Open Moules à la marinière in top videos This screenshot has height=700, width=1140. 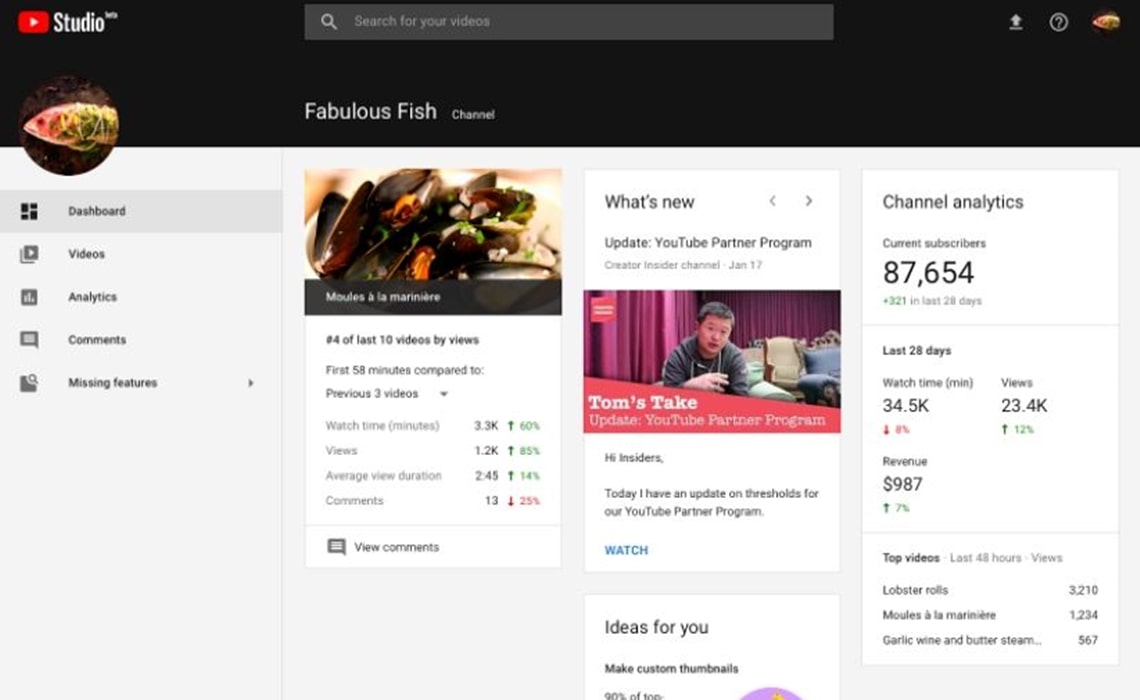[990, 615]
